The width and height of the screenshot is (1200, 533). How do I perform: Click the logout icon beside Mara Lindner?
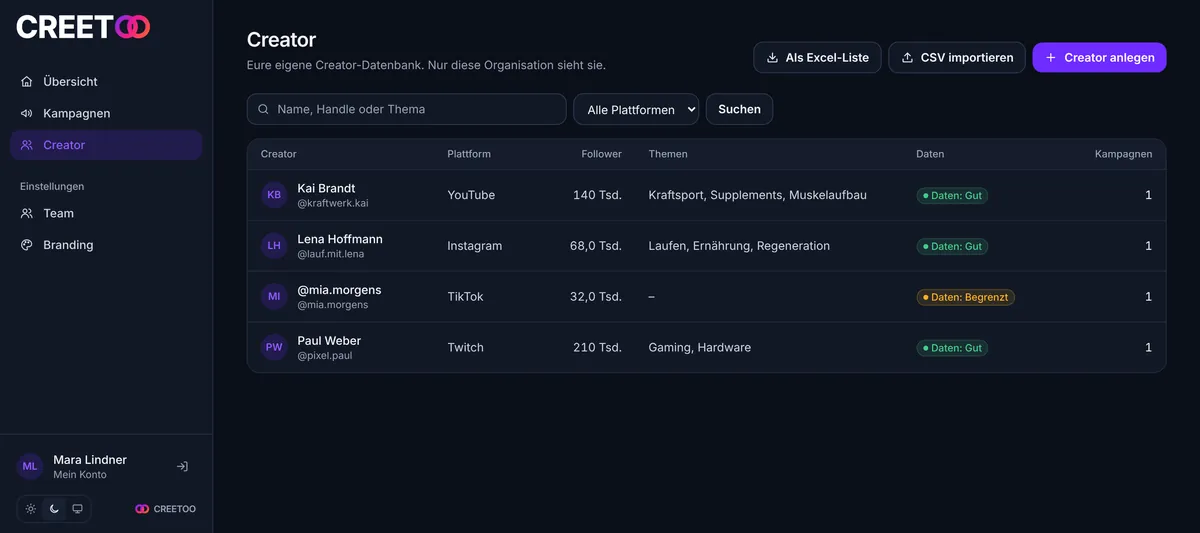tap(182, 467)
